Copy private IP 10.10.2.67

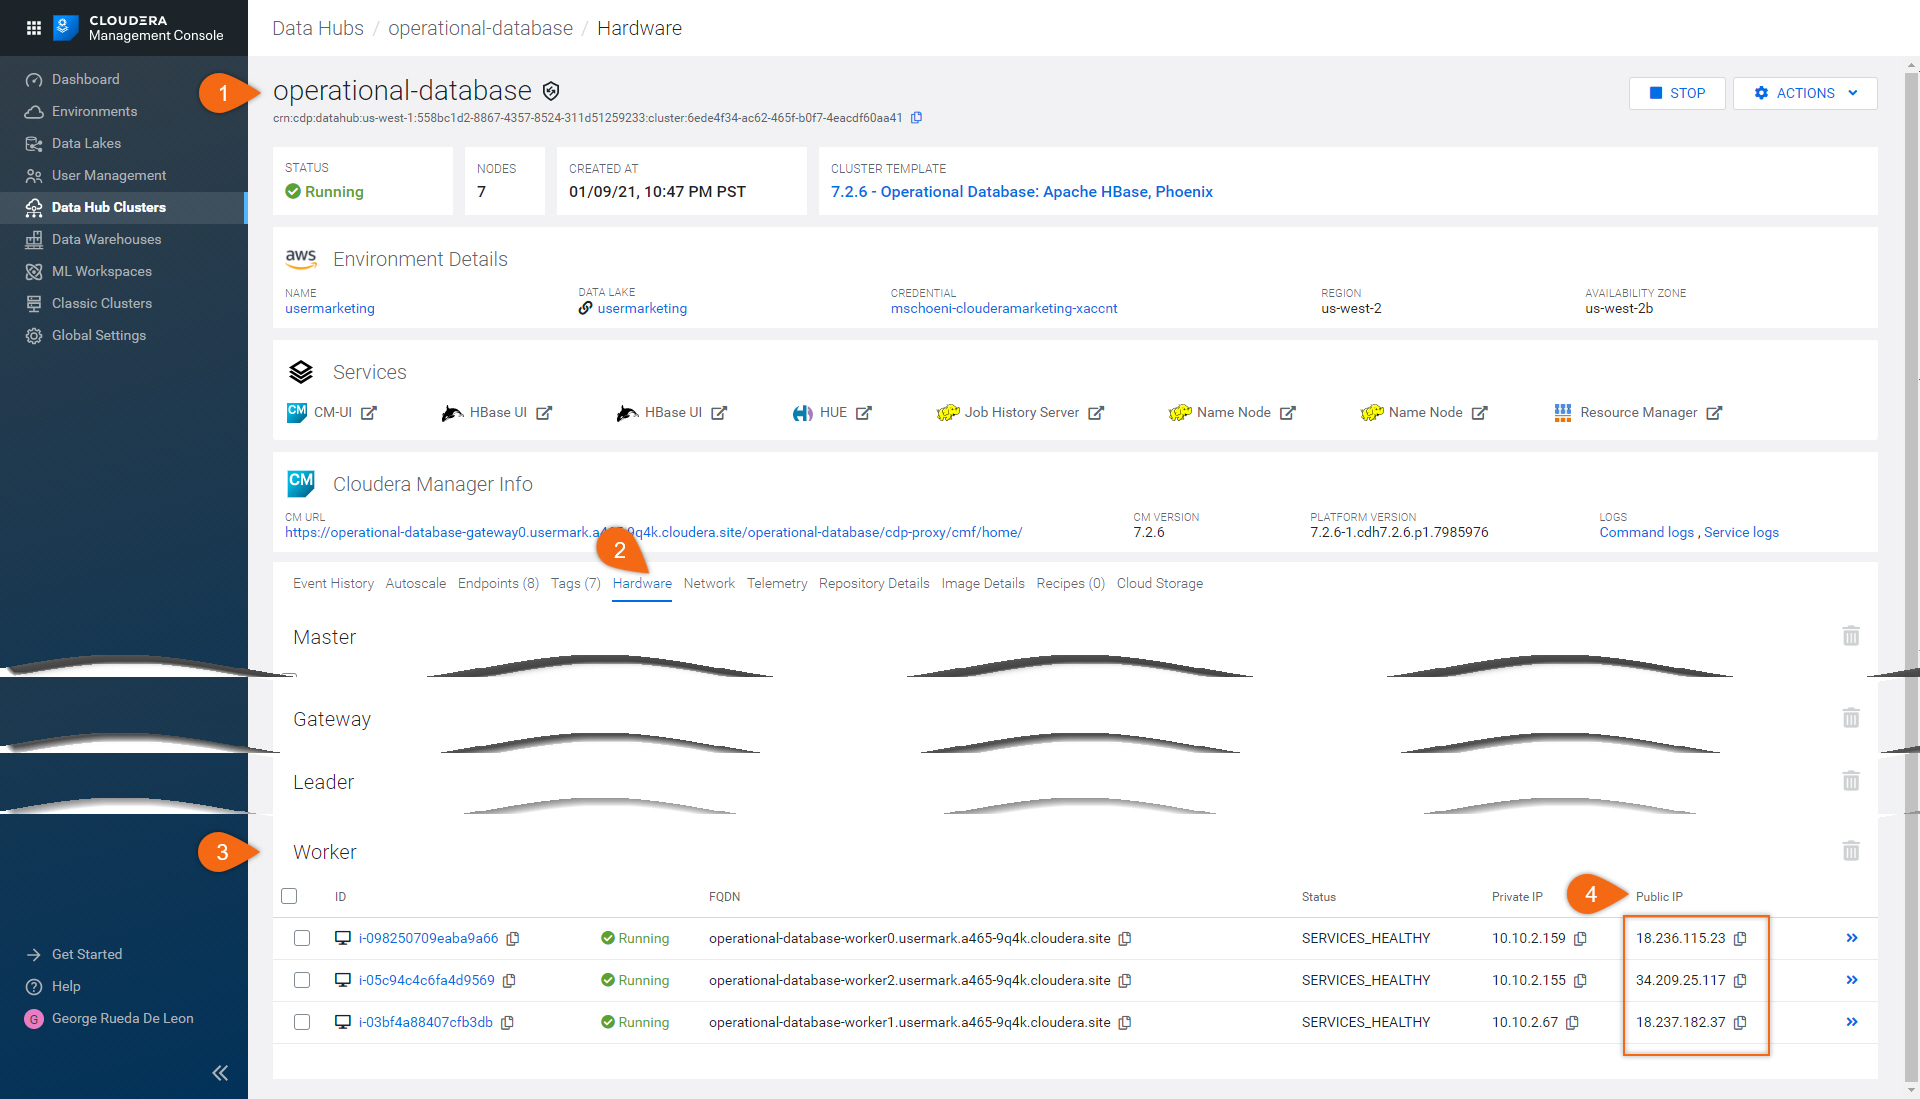tap(1572, 1023)
